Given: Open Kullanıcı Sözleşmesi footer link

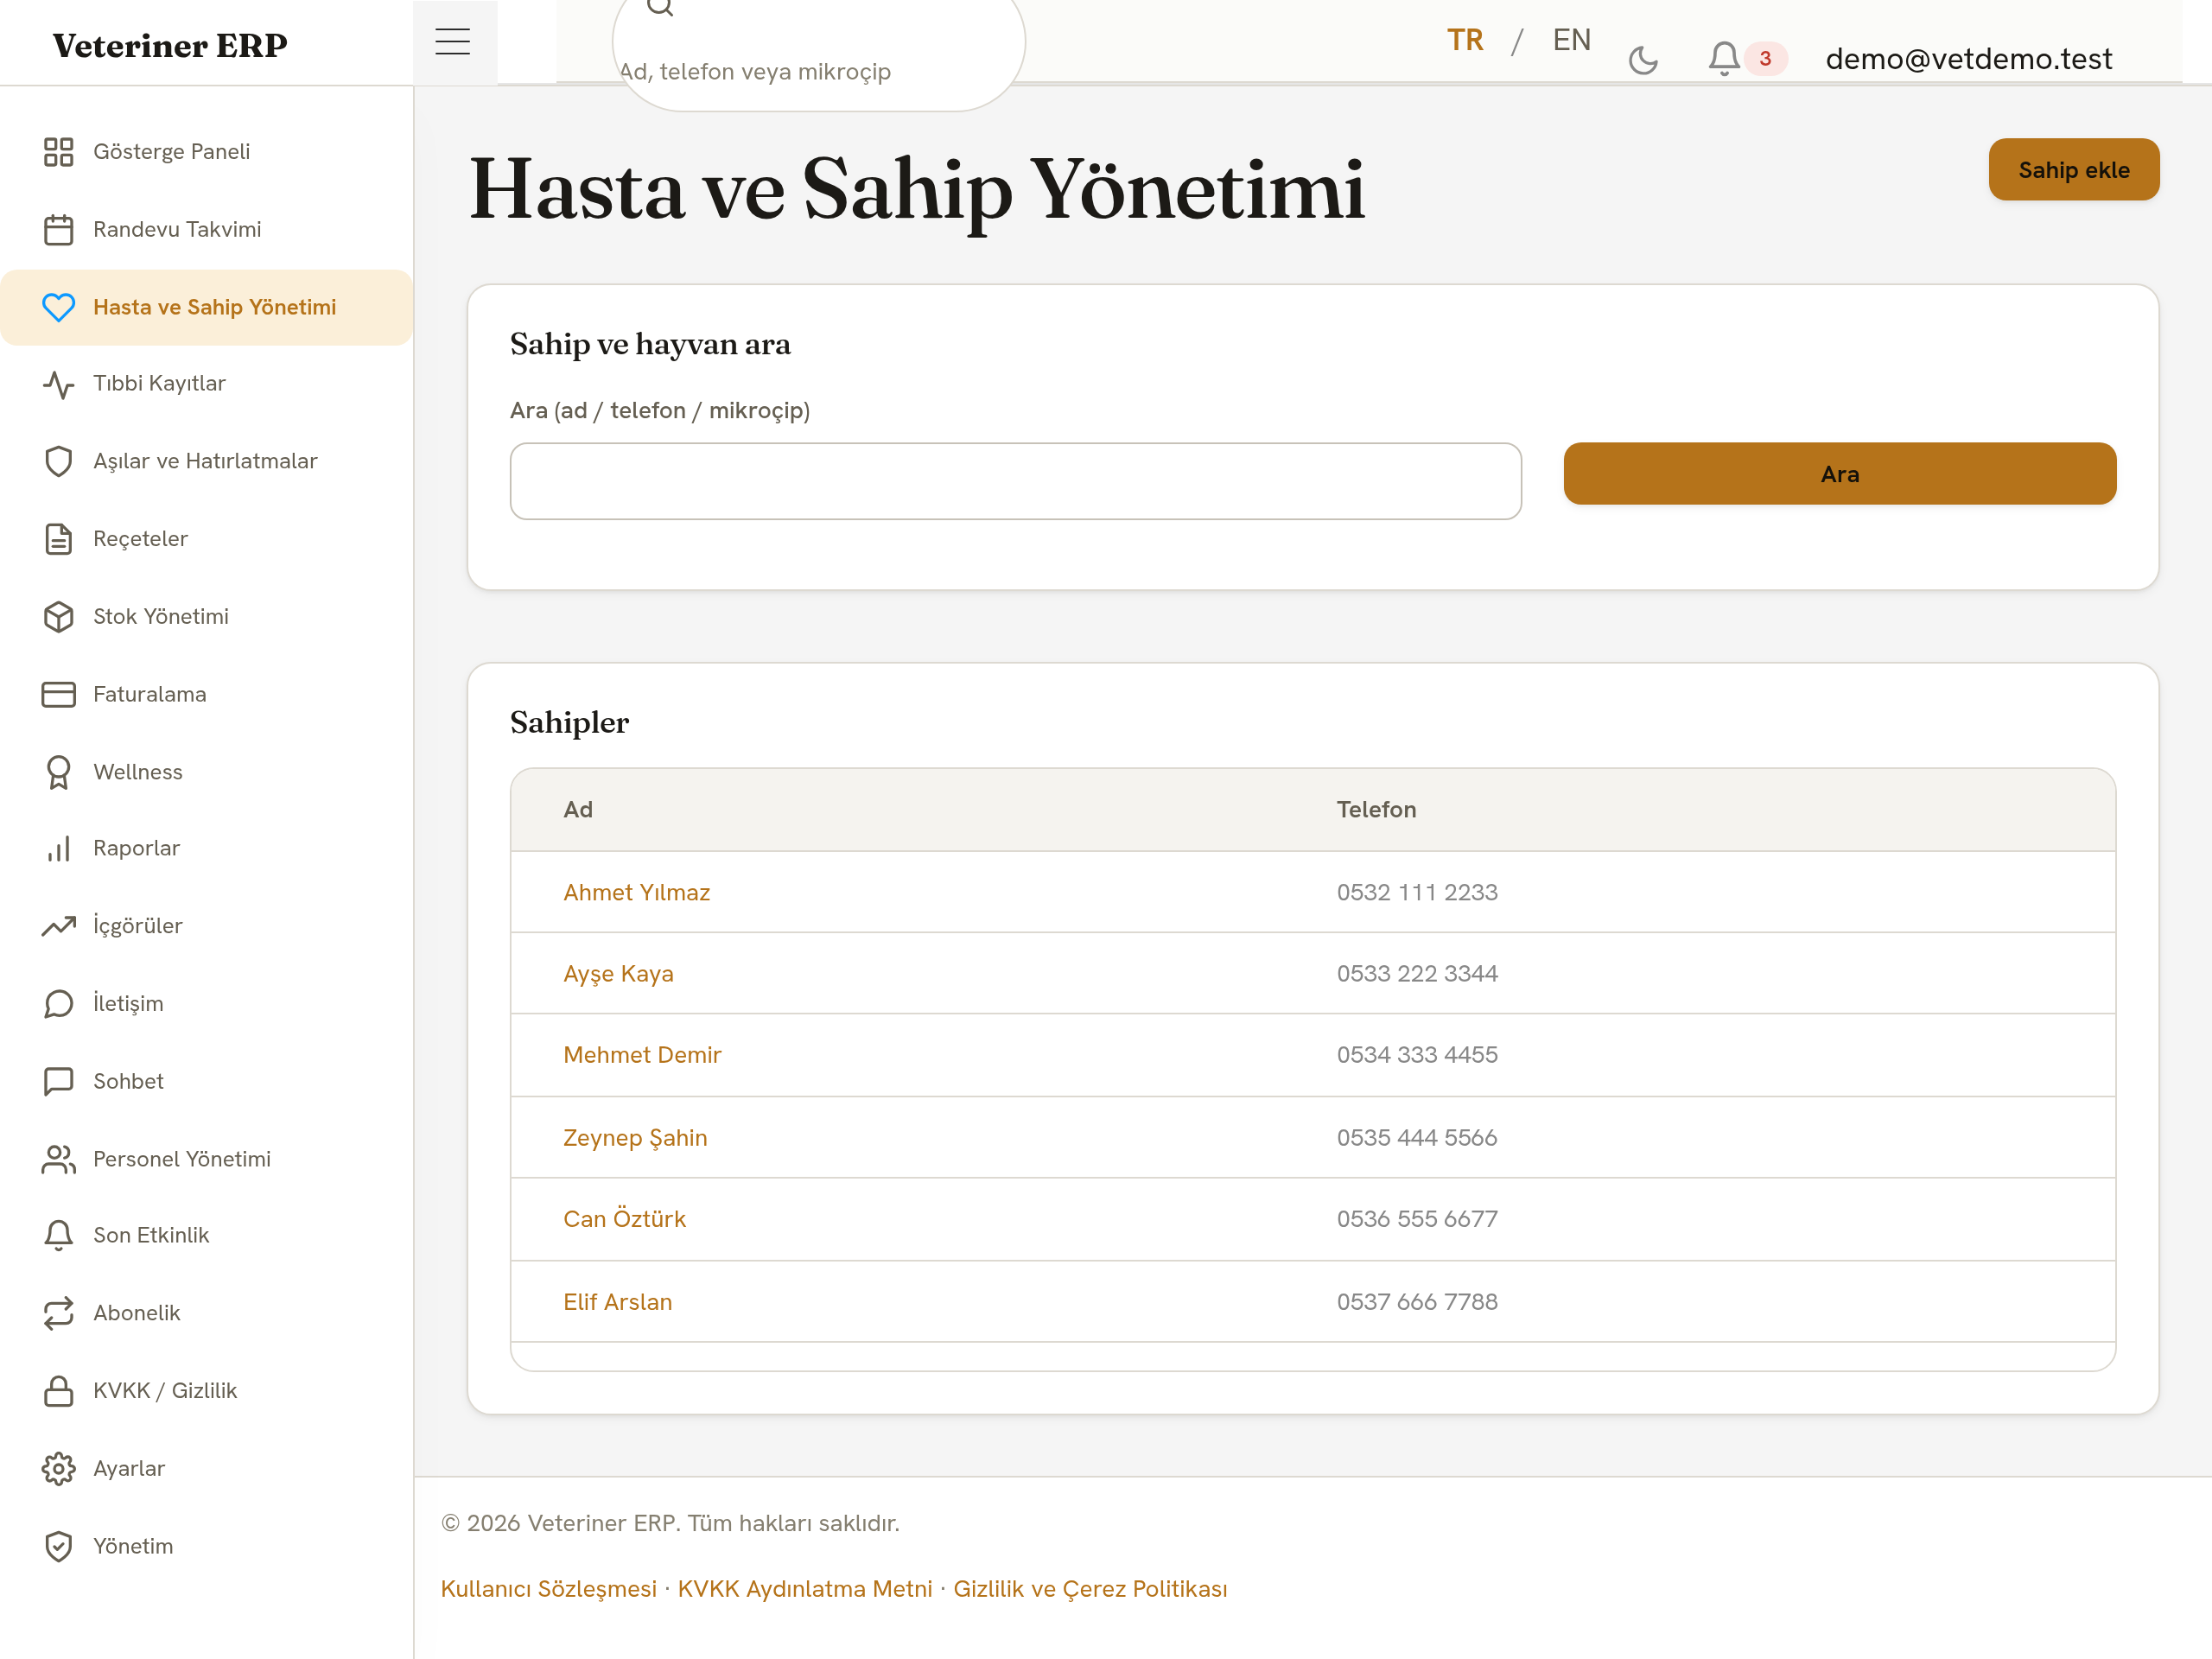Looking at the screenshot, I should (548, 1589).
